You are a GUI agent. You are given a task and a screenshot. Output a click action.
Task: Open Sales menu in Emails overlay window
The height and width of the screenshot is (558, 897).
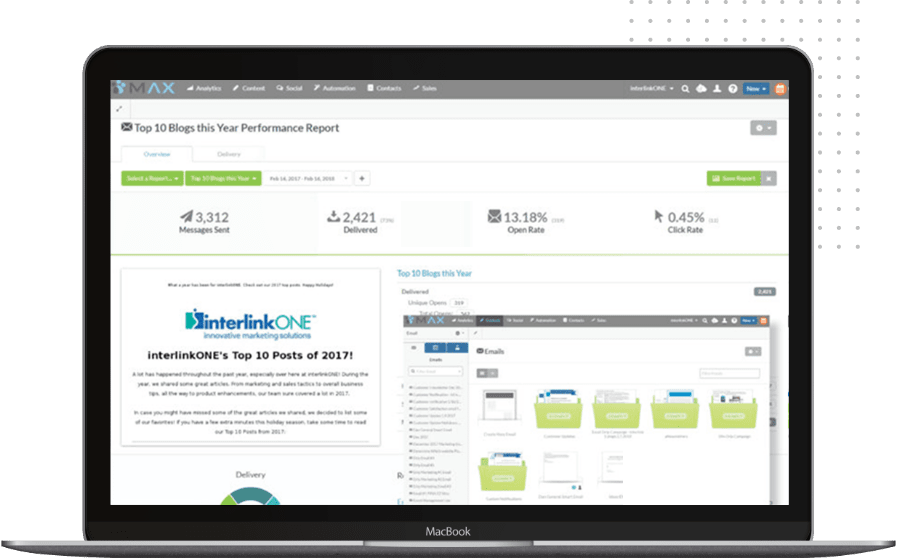(x=599, y=320)
